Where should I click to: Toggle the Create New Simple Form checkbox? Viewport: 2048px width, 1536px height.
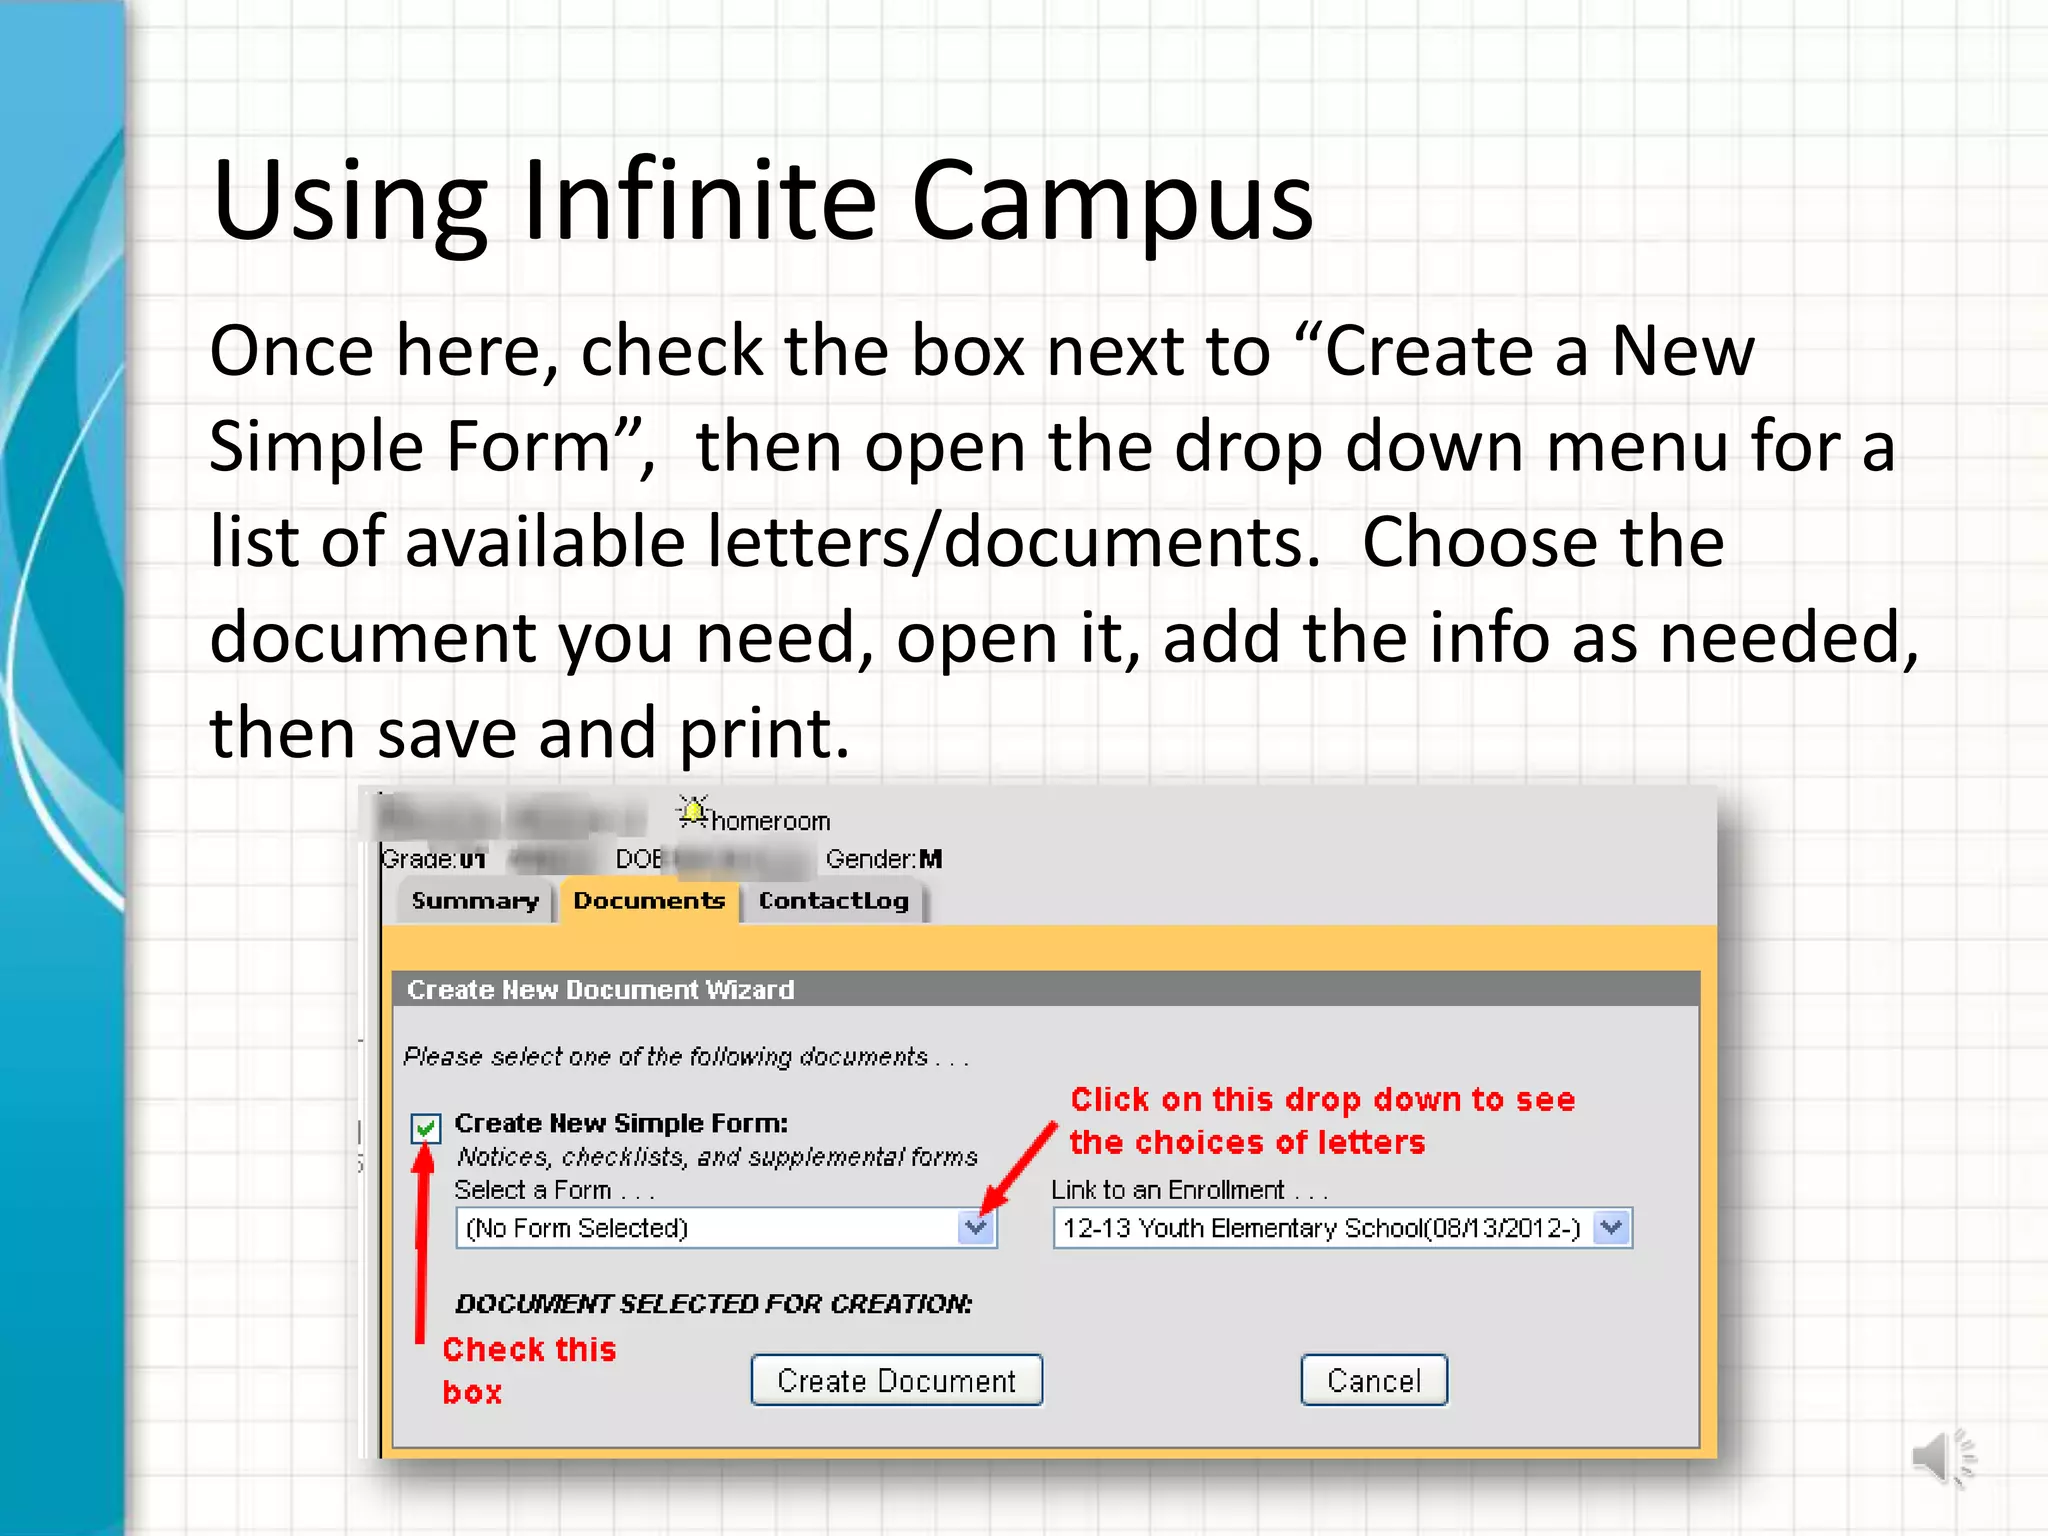point(426,1128)
